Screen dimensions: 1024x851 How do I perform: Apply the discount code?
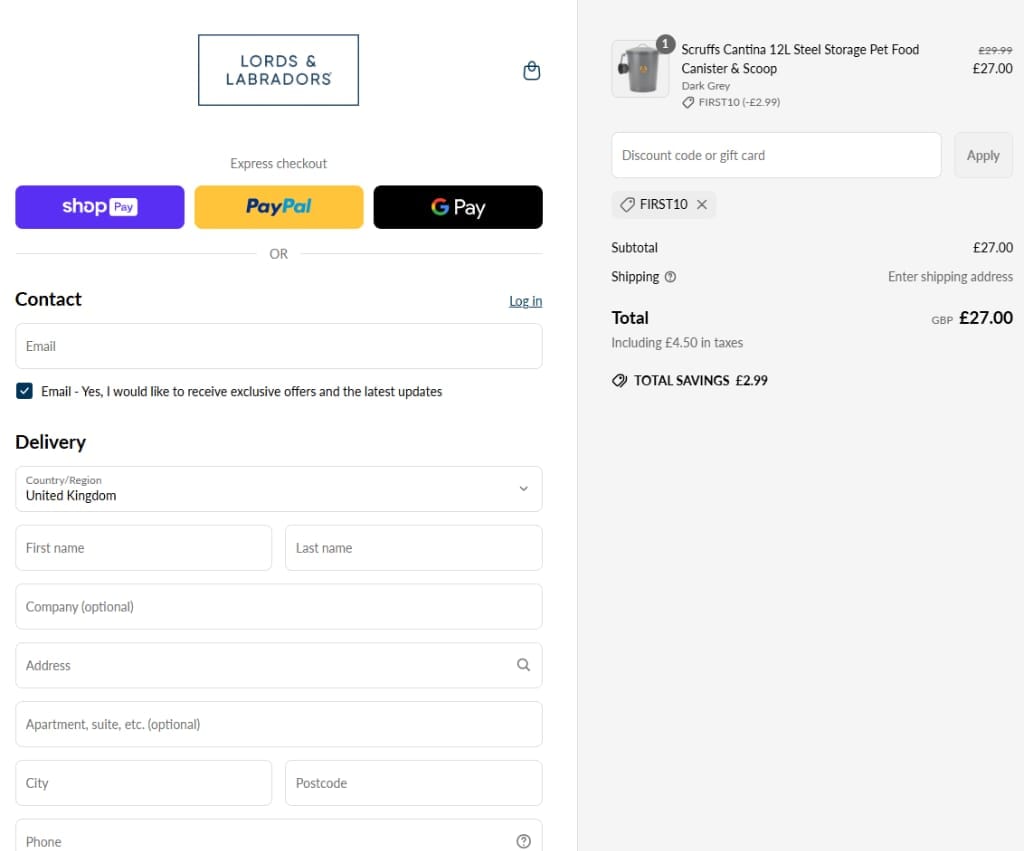click(983, 155)
